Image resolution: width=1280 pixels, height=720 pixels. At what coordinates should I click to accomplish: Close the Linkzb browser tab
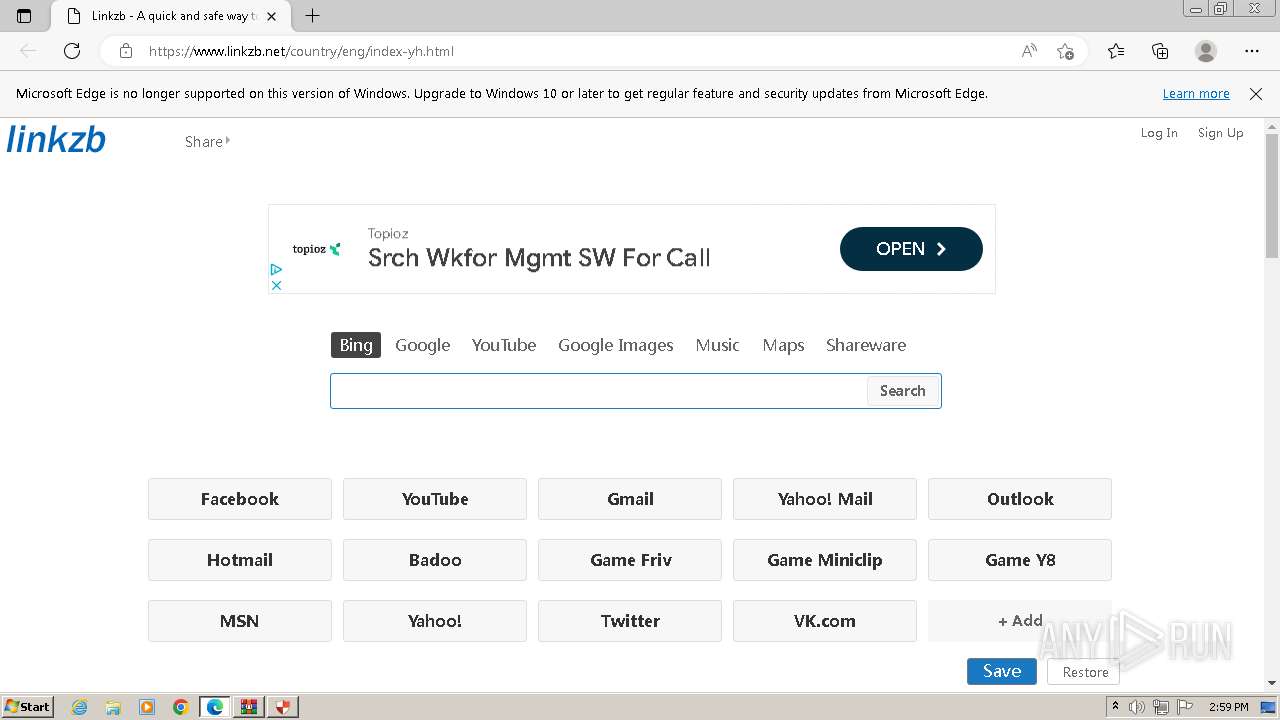(271, 16)
